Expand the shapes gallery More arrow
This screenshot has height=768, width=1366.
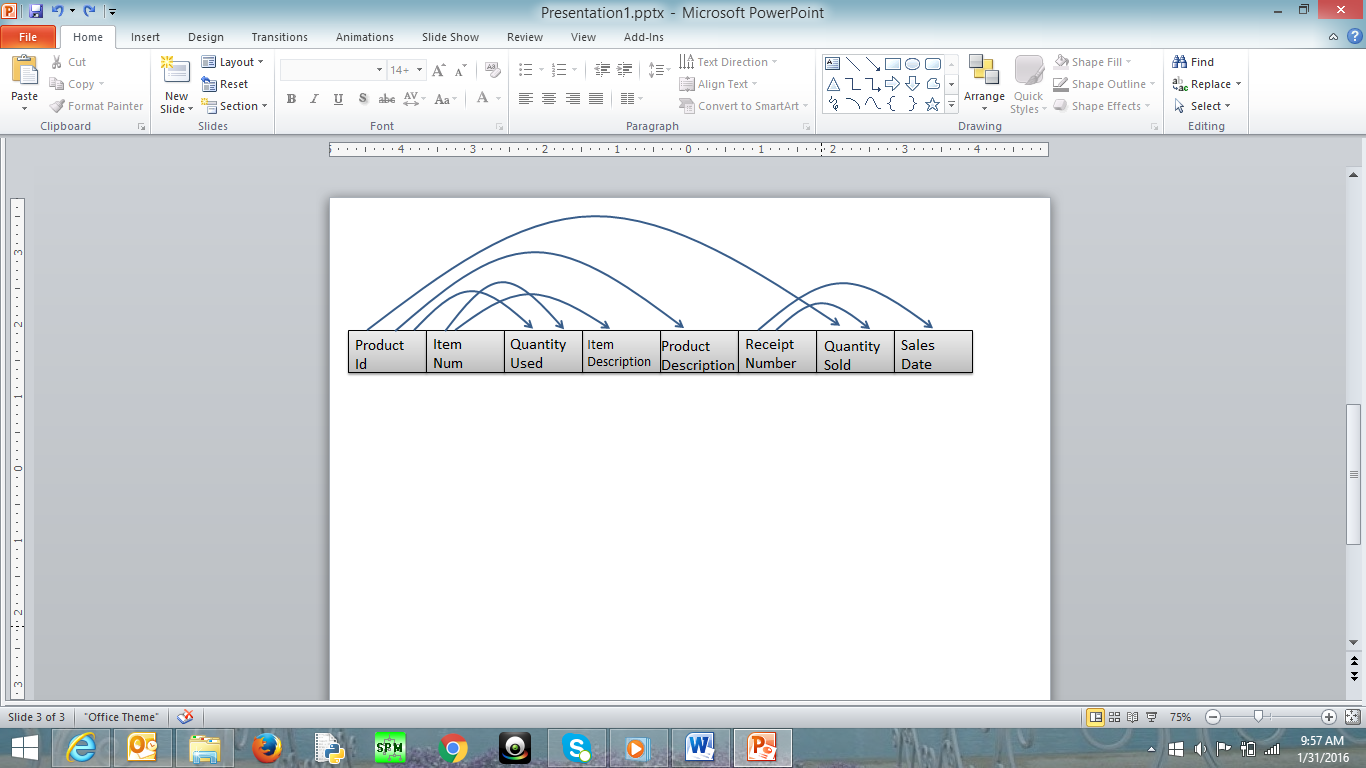(x=952, y=104)
